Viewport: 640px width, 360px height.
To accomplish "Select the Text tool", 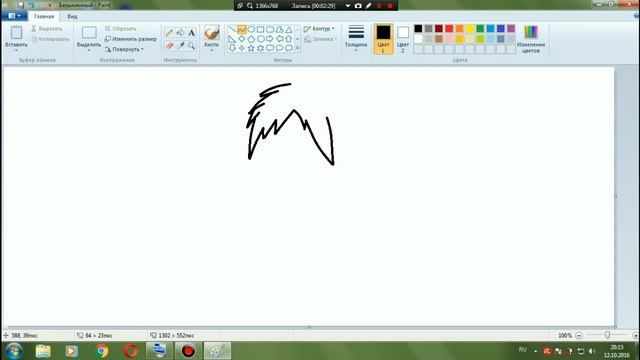I will click(191, 33).
